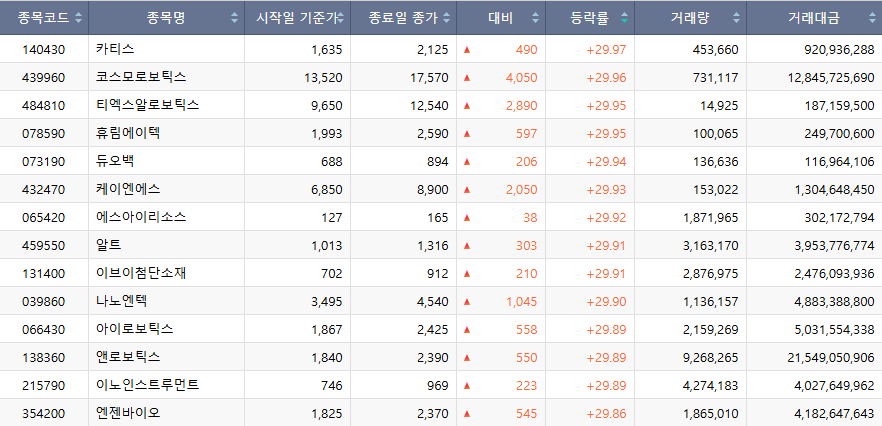This screenshot has height=426, width=882.
Task: Sort by 종료일 종가 column arrows
Action: pyautogui.click(x=447, y=18)
